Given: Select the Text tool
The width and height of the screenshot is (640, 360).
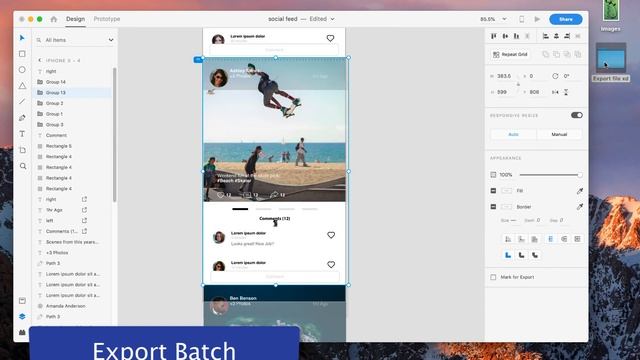Looking at the screenshot, I should click(22, 134).
